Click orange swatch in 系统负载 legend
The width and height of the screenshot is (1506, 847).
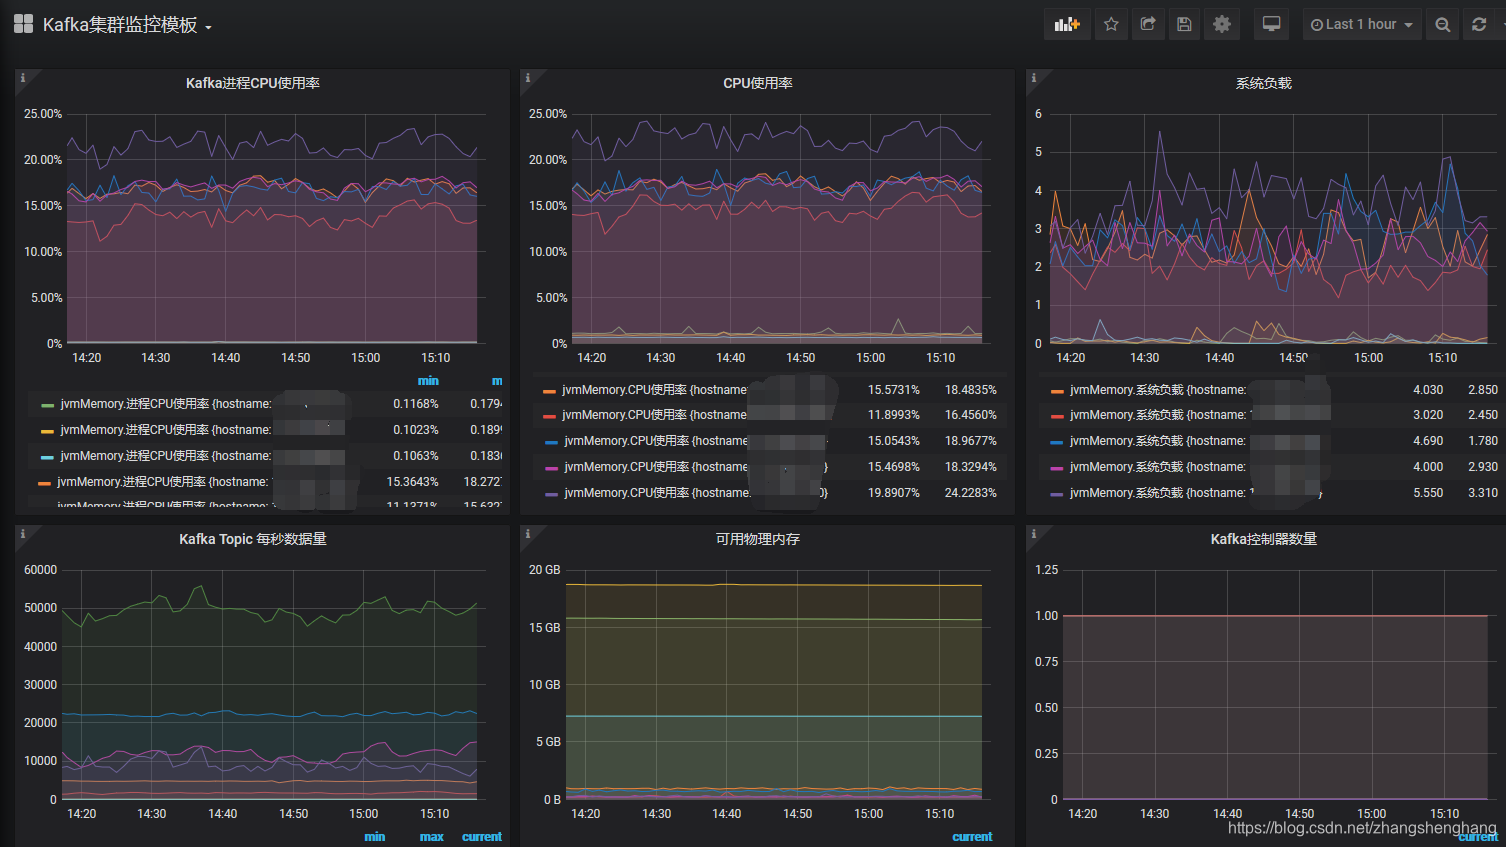(1057, 391)
